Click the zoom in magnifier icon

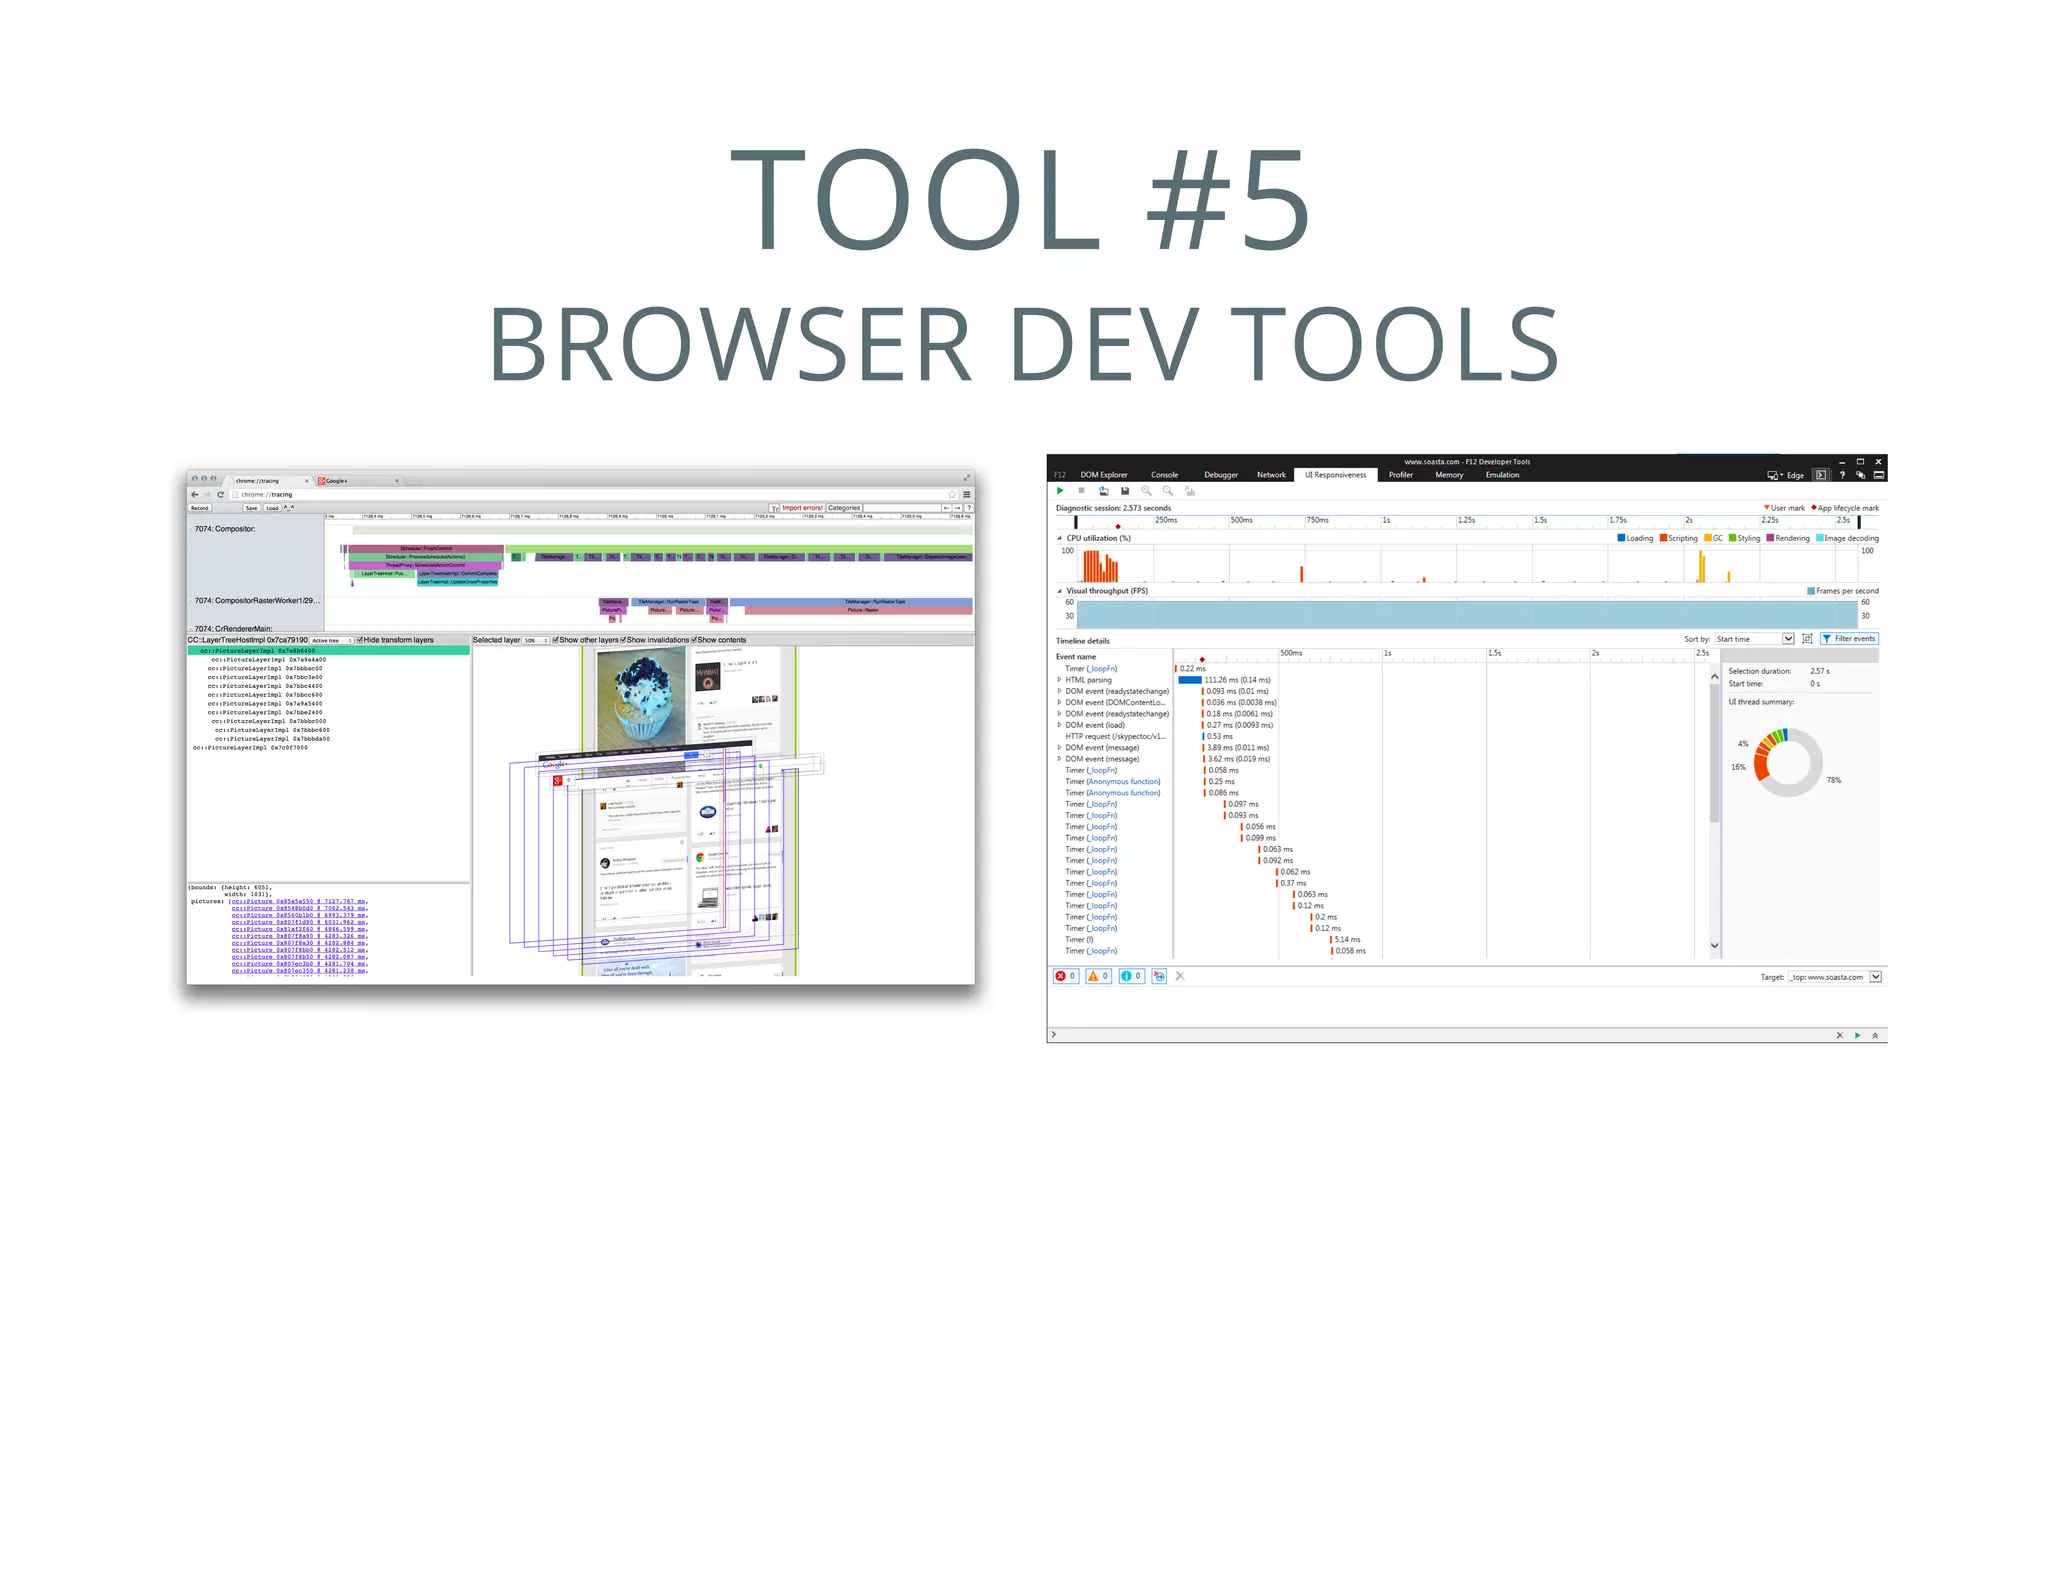(1146, 491)
